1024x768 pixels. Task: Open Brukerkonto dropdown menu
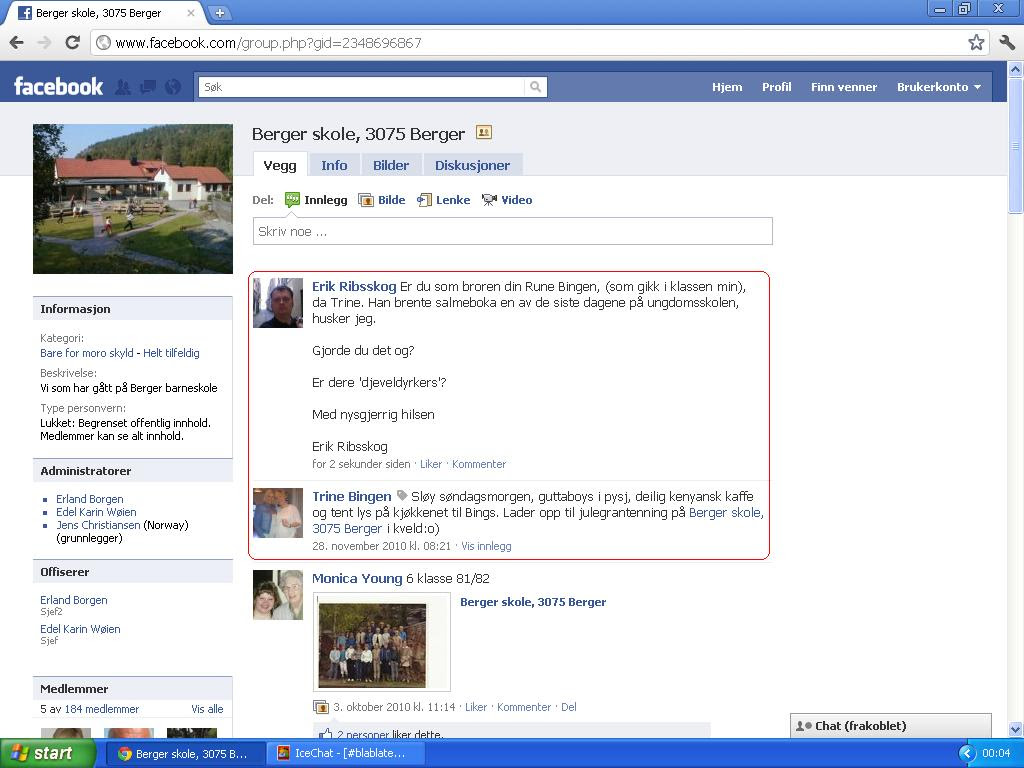[x=938, y=87]
